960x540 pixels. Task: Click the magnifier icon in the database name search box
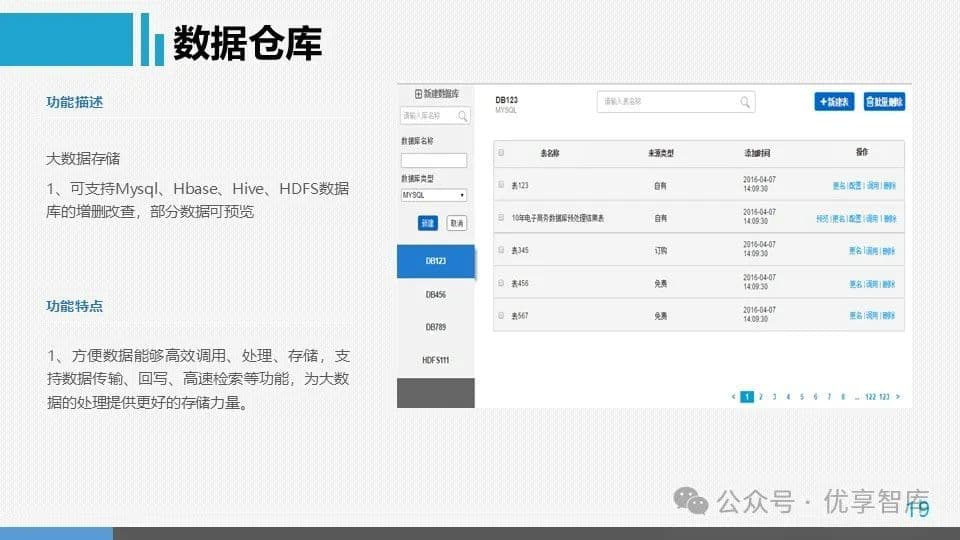click(463, 116)
